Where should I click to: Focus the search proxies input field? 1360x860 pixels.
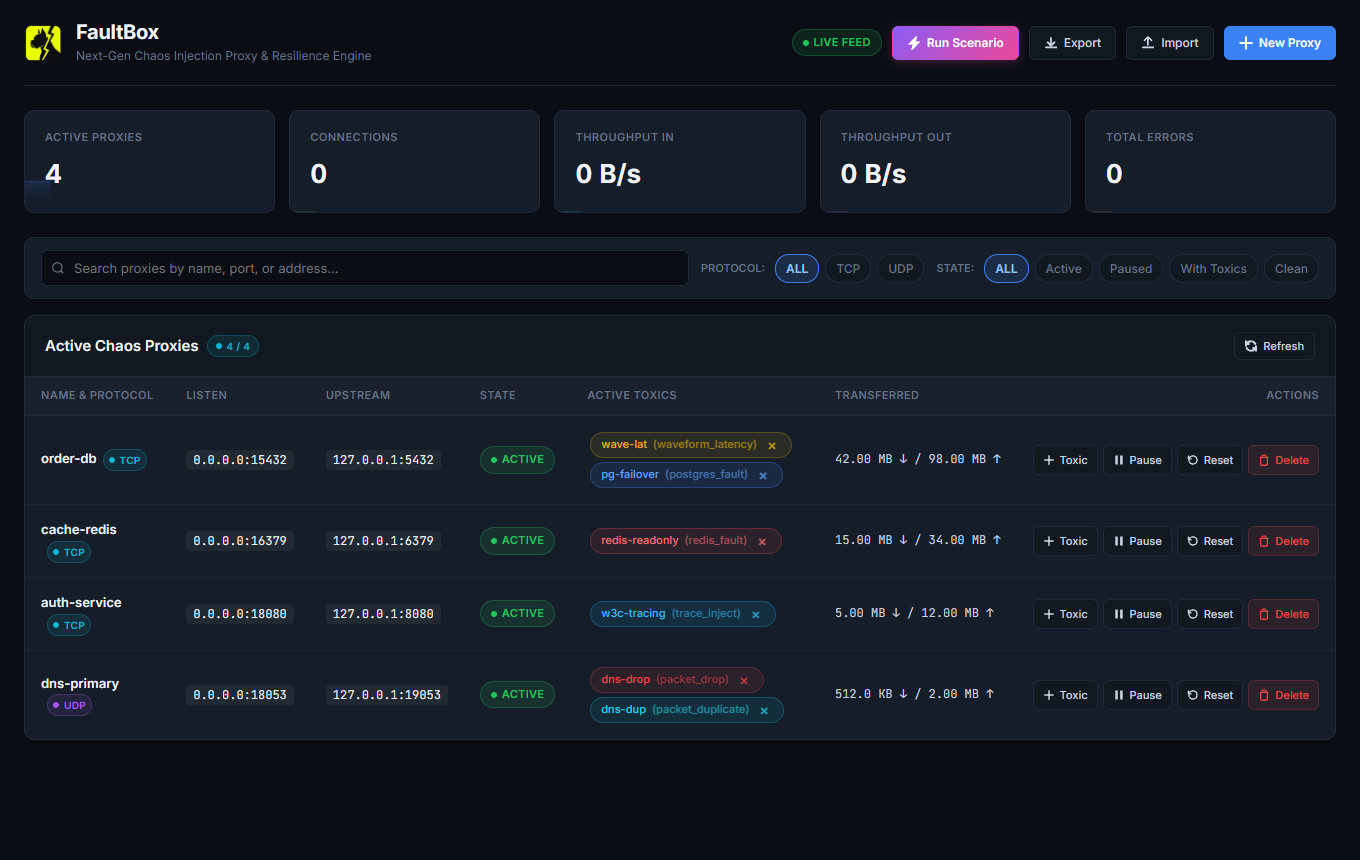365,268
